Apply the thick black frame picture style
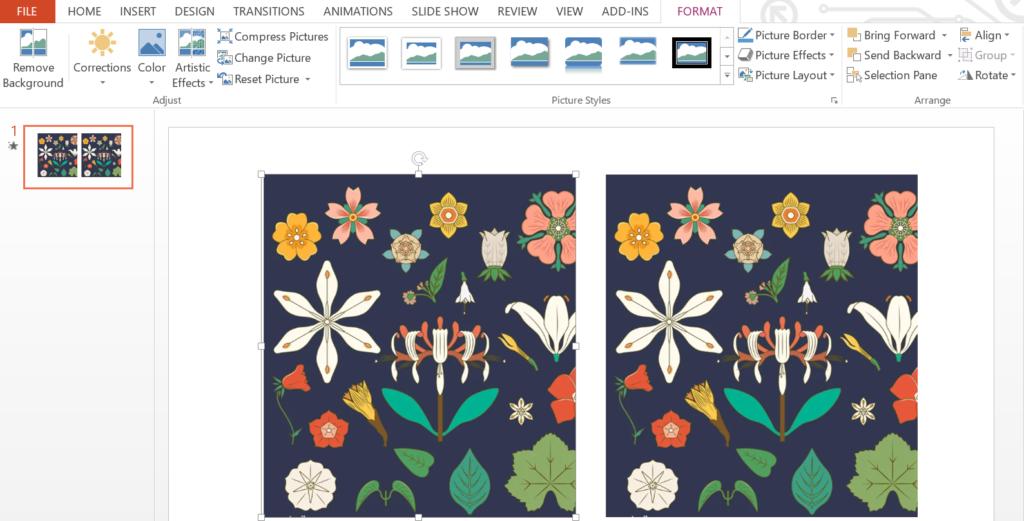Screen dimensions: 1024x521 coord(692,52)
